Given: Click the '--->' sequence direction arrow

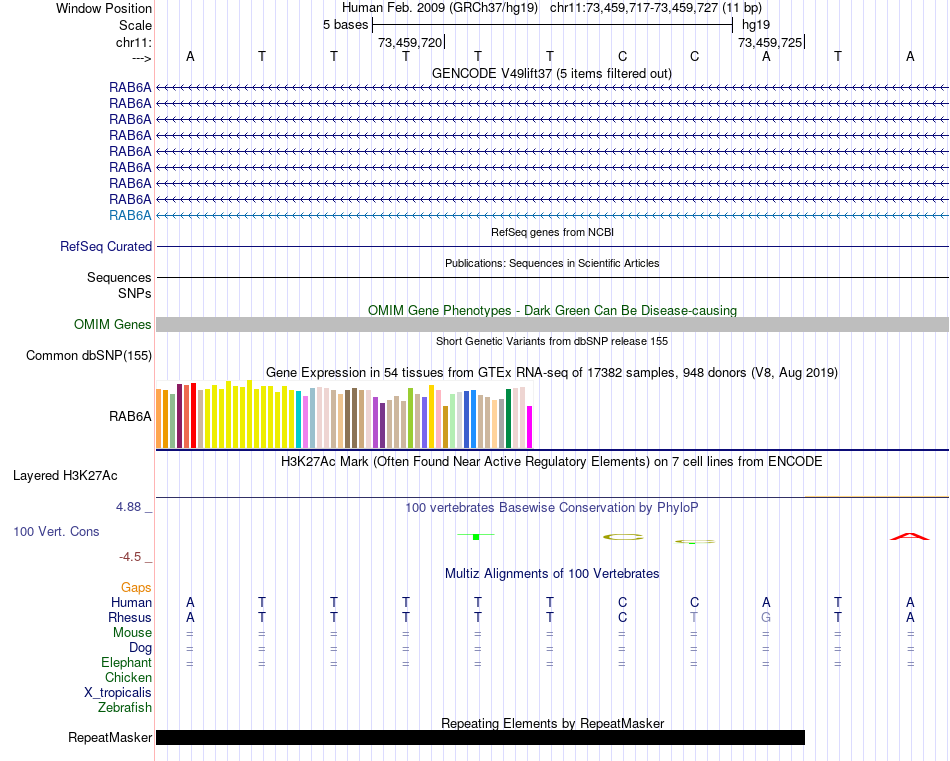Looking at the screenshot, I should 141,58.
